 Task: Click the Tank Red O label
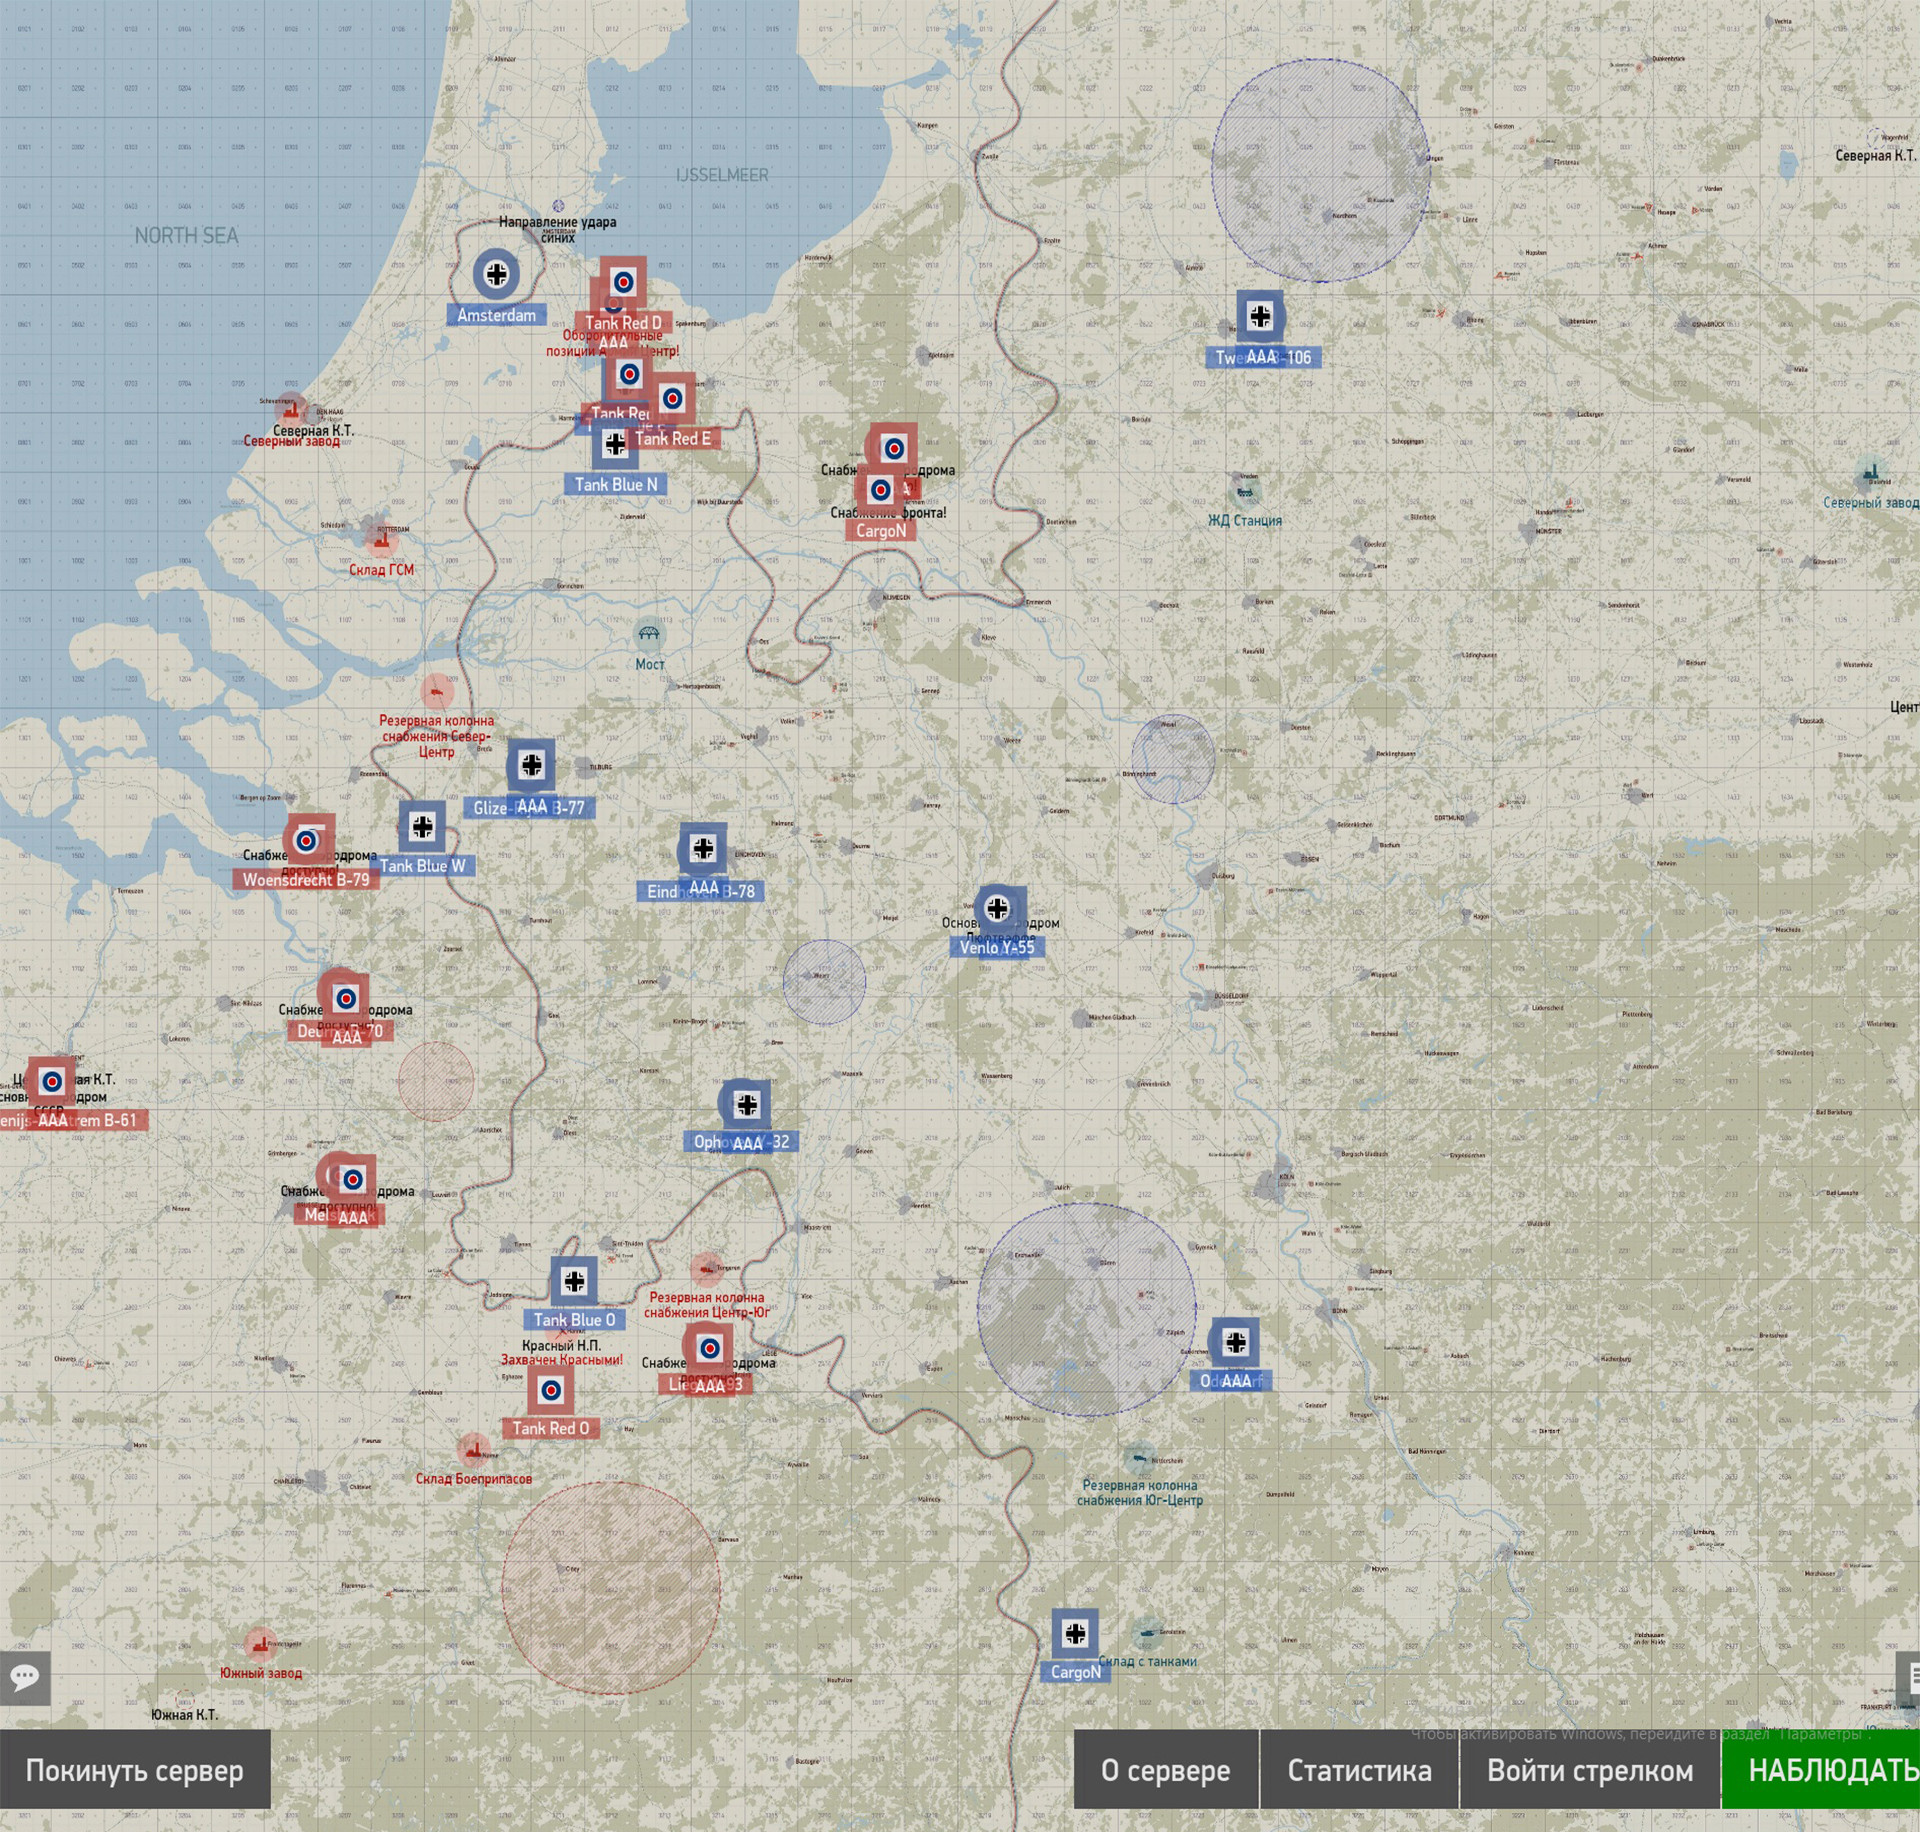tap(551, 1428)
